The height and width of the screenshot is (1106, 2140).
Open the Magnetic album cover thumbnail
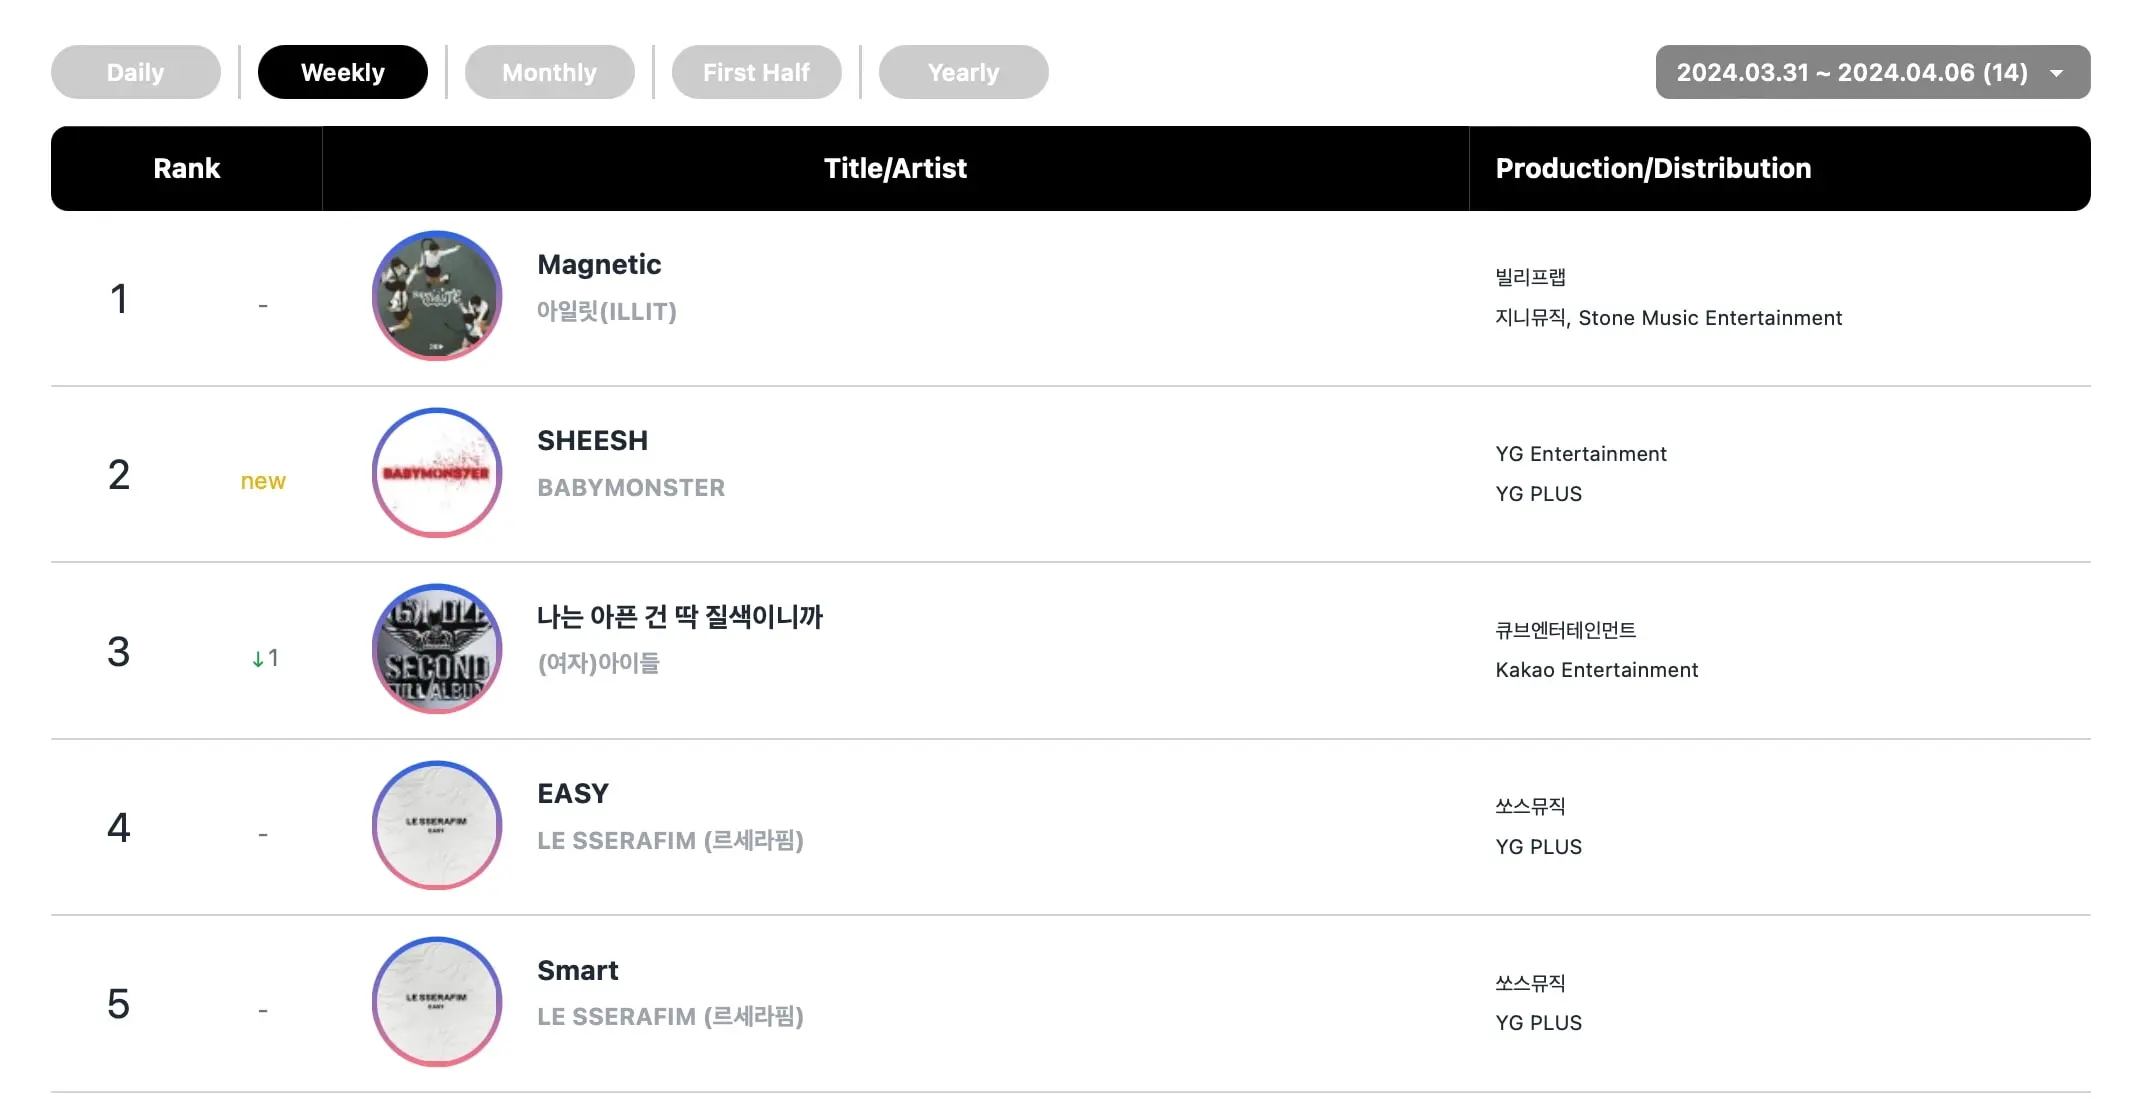pos(437,296)
